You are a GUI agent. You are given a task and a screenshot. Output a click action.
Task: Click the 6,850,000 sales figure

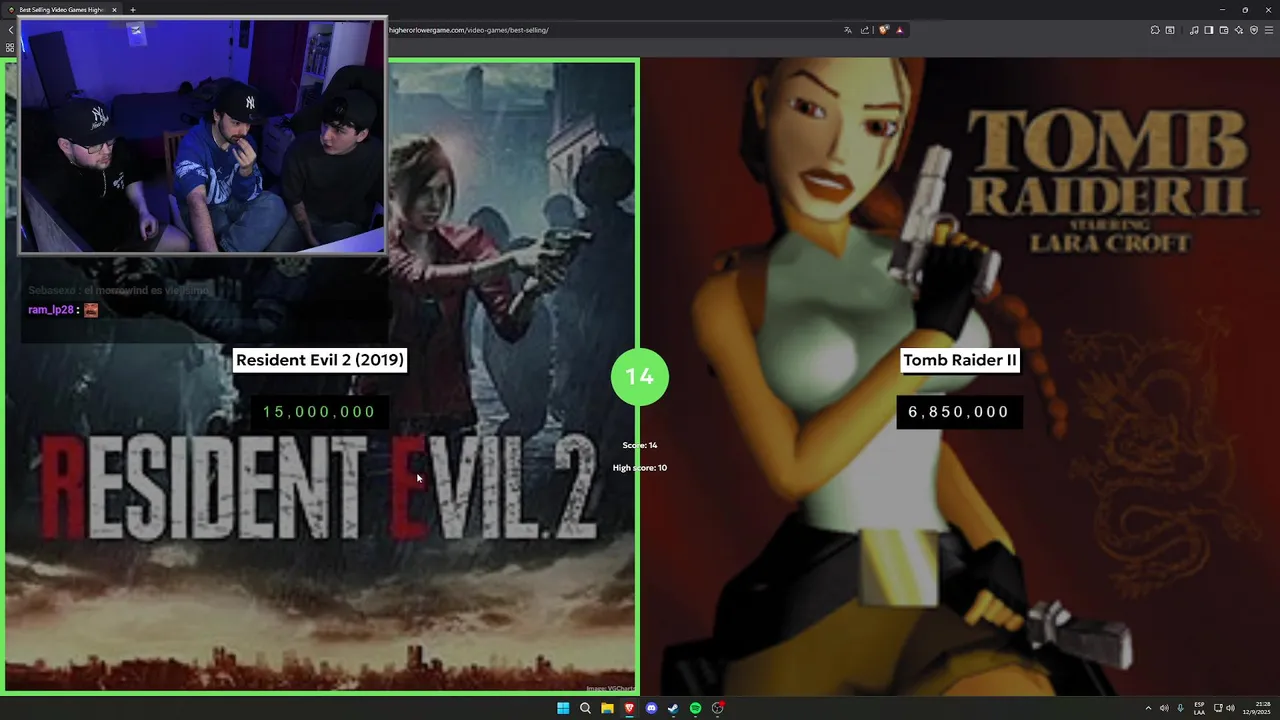959,412
